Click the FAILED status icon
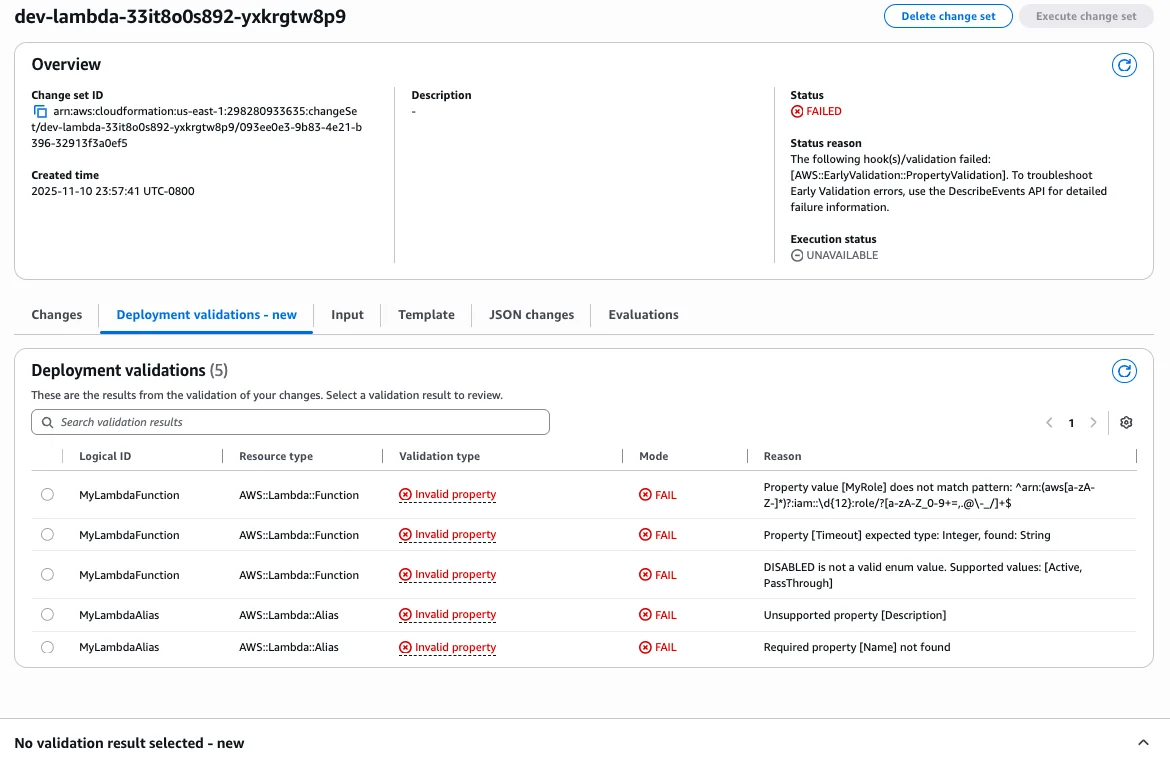The height and width of the screenshot is (765, 1170). click(x=797, y=111)
